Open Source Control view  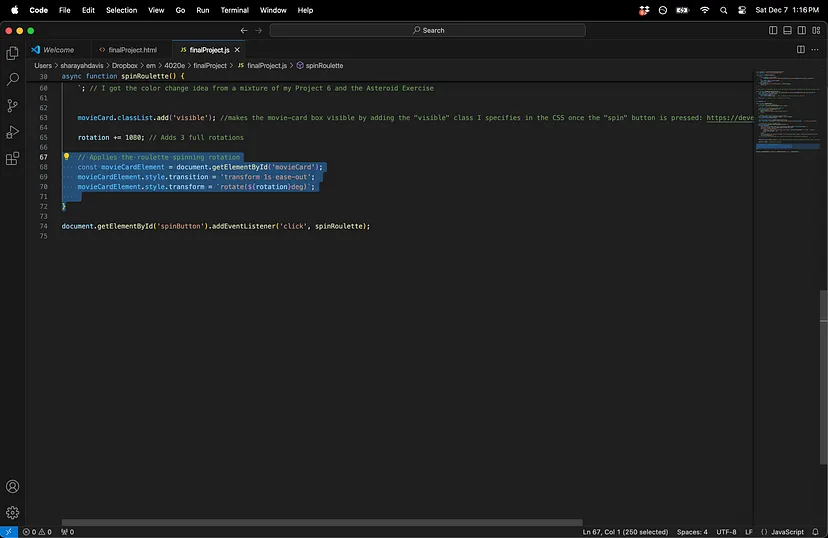click(x=13, y=105)
